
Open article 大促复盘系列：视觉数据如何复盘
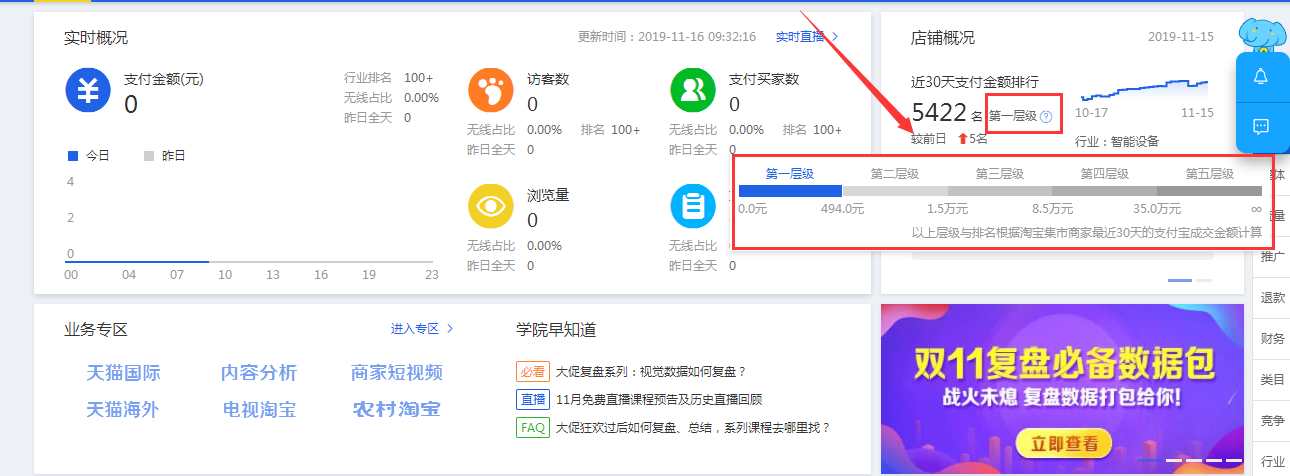pyautogui.click(x=651, y=372)
